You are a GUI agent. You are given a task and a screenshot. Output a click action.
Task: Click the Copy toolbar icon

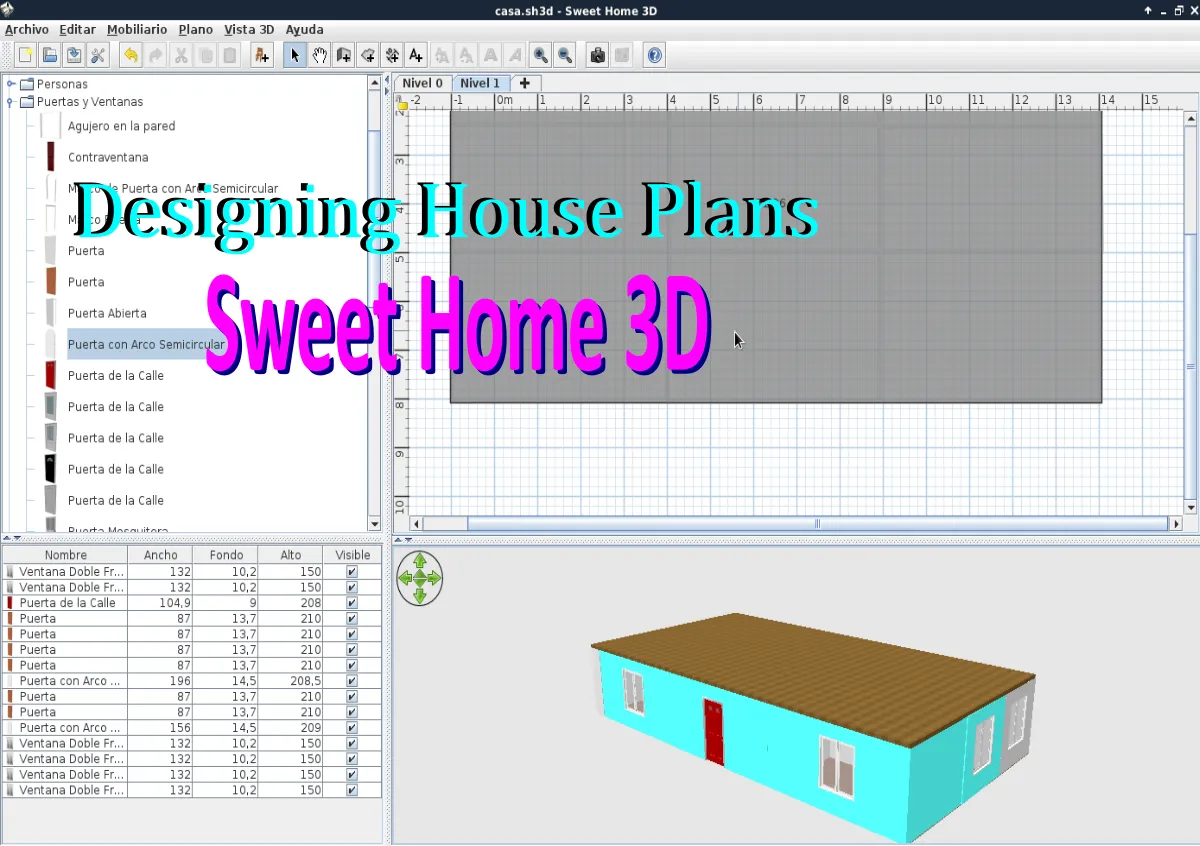[x=205, y=55]
